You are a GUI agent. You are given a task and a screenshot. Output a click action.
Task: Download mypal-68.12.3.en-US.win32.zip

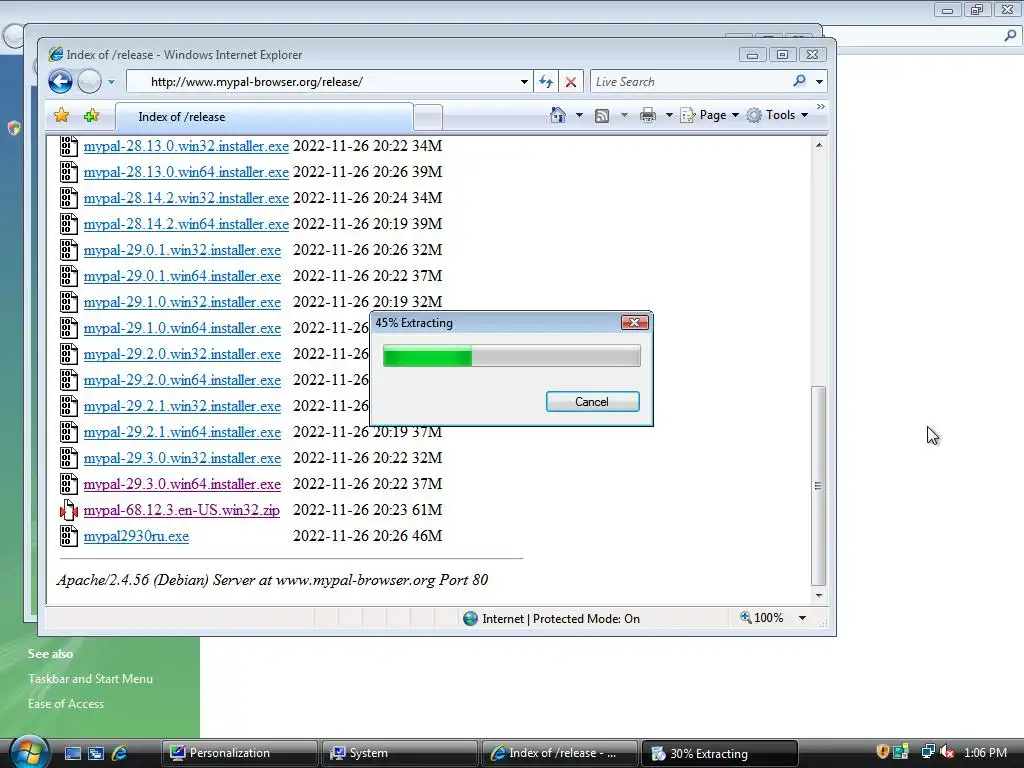pyautogui.click(x=182, y=510)
